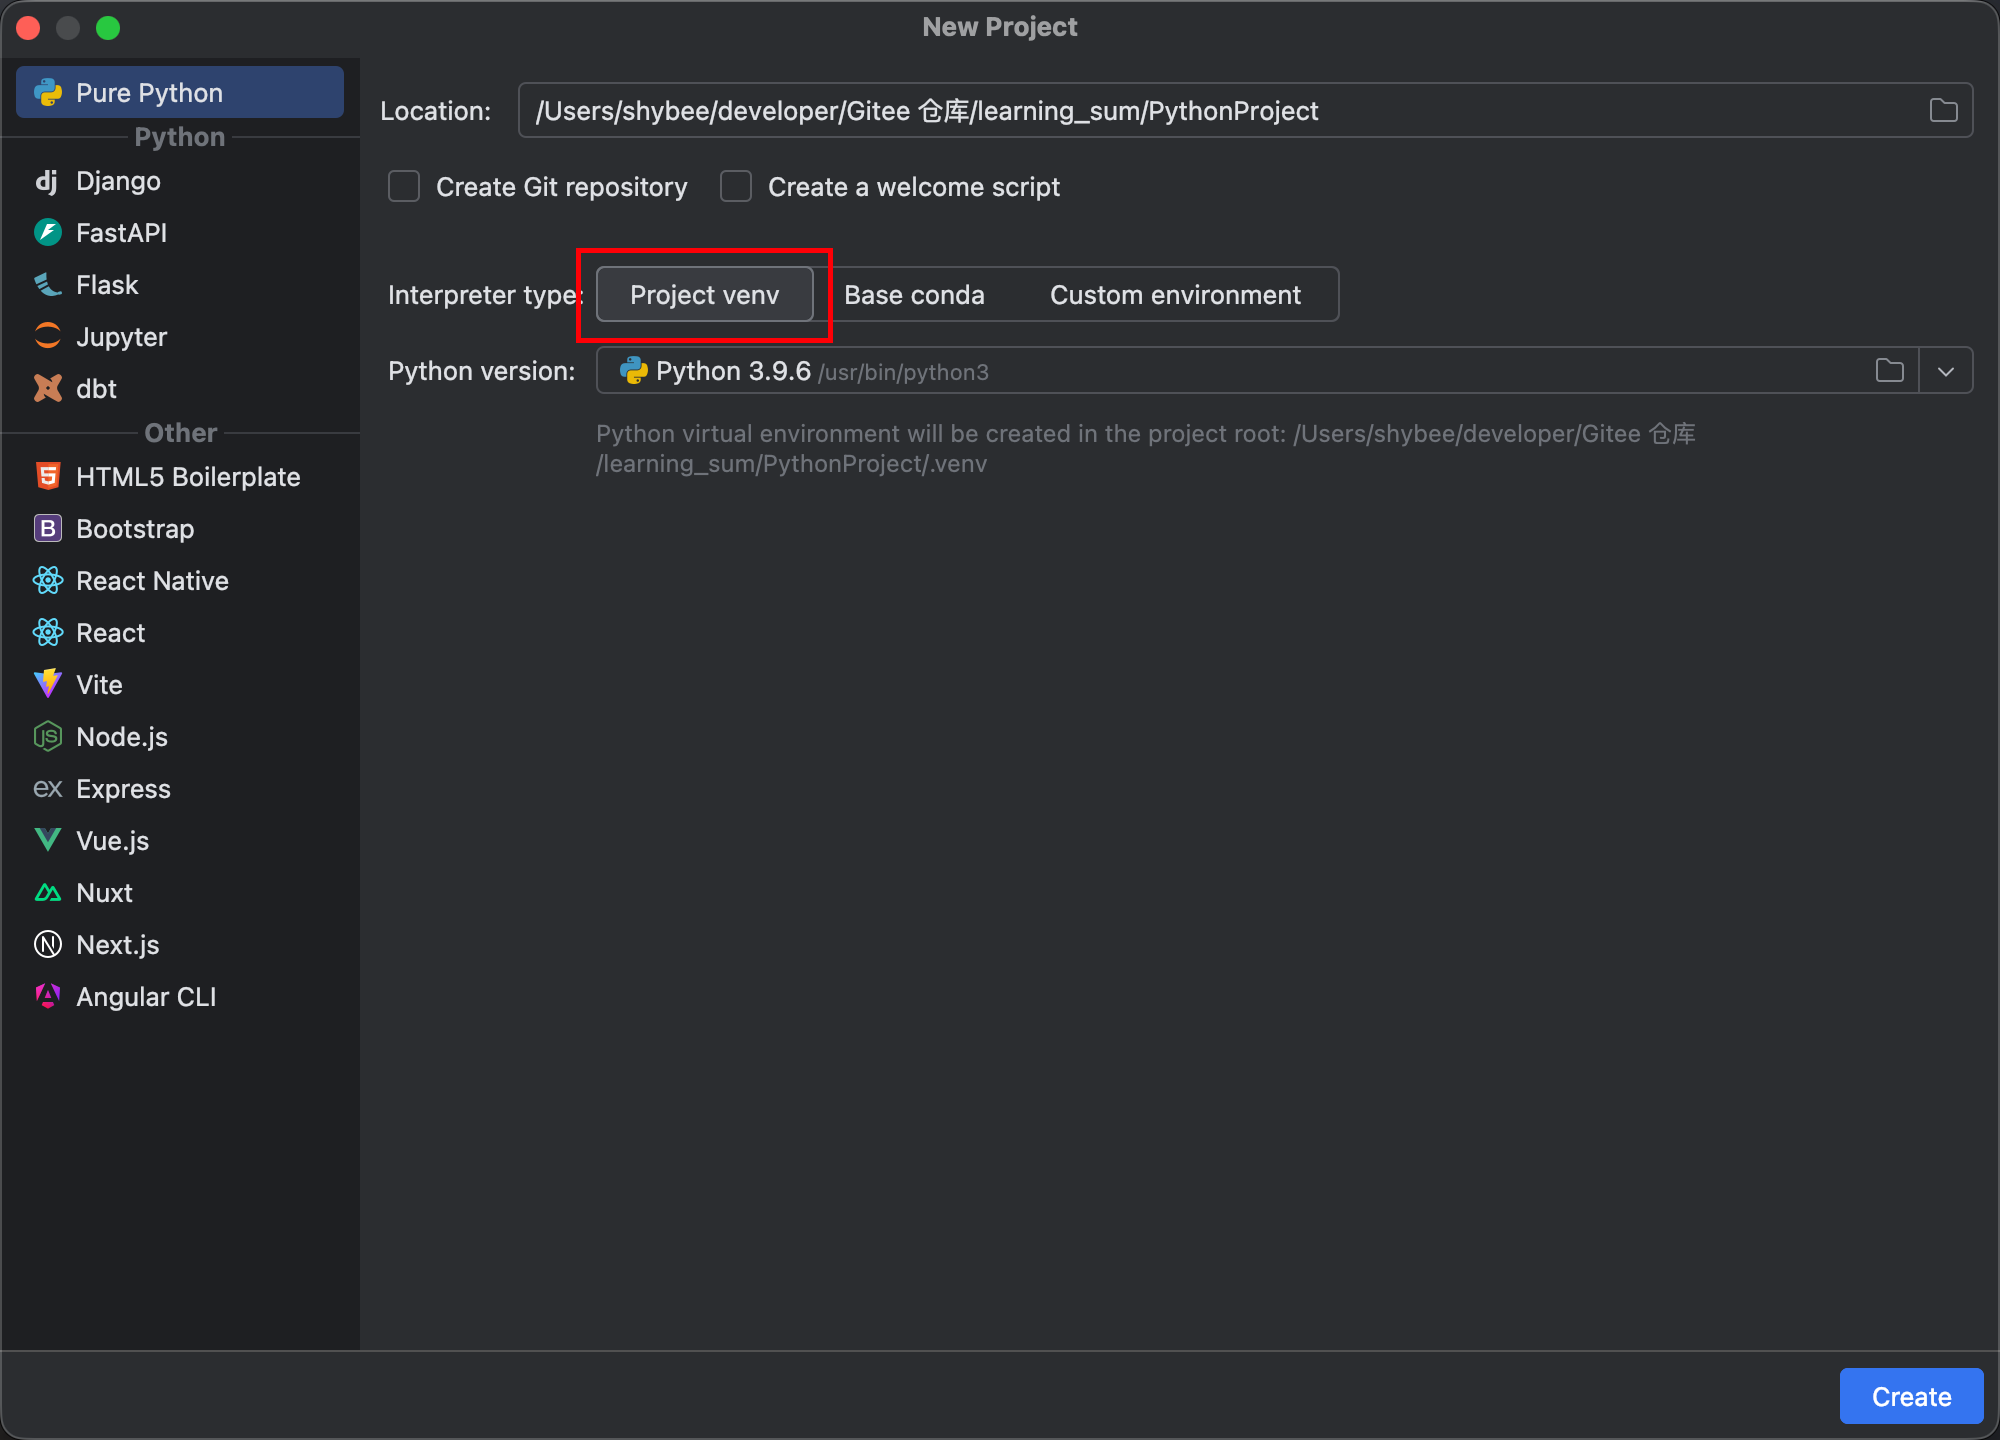Click the /usr/bin/python3 path text
The width and height of the screenshot is (2000, 1440).
point(903,372)
